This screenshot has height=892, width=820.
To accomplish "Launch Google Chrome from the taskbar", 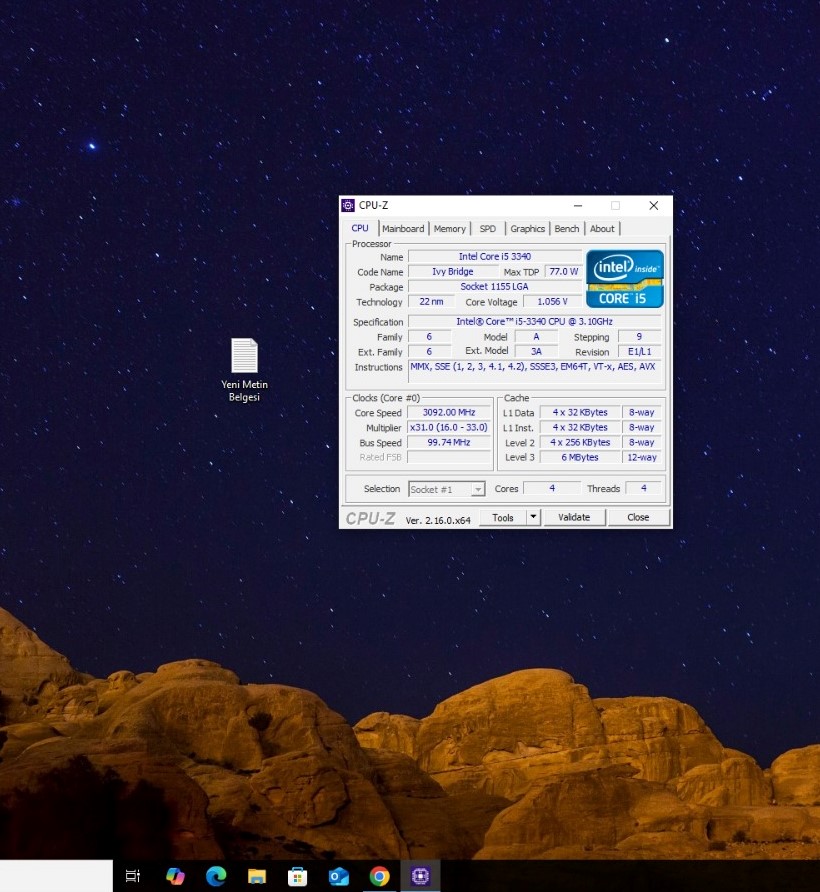I will coord(380,876).
